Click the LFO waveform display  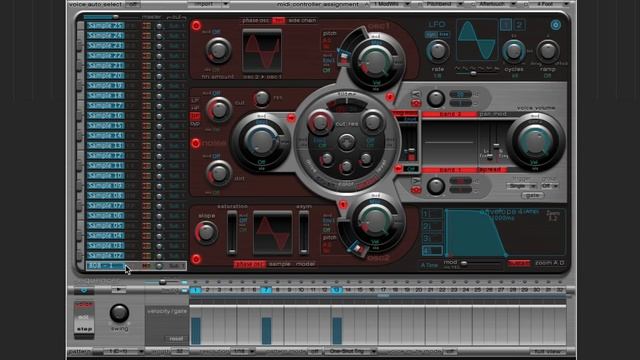pos(477,40)
